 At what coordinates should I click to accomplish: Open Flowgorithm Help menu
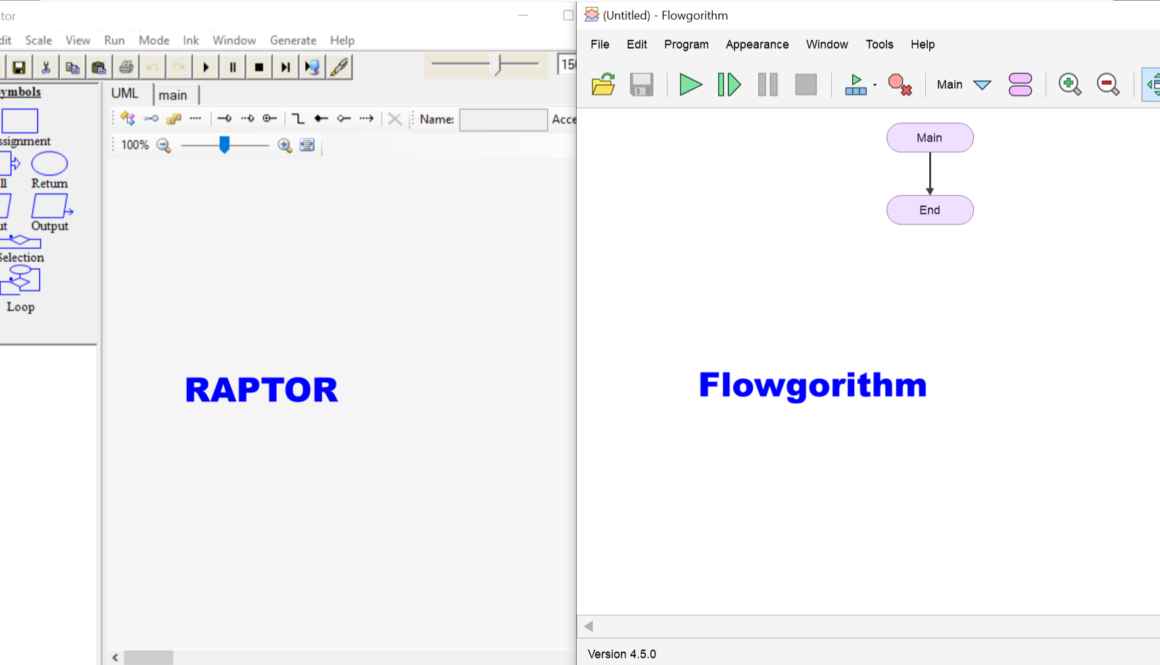coord(922,44)
